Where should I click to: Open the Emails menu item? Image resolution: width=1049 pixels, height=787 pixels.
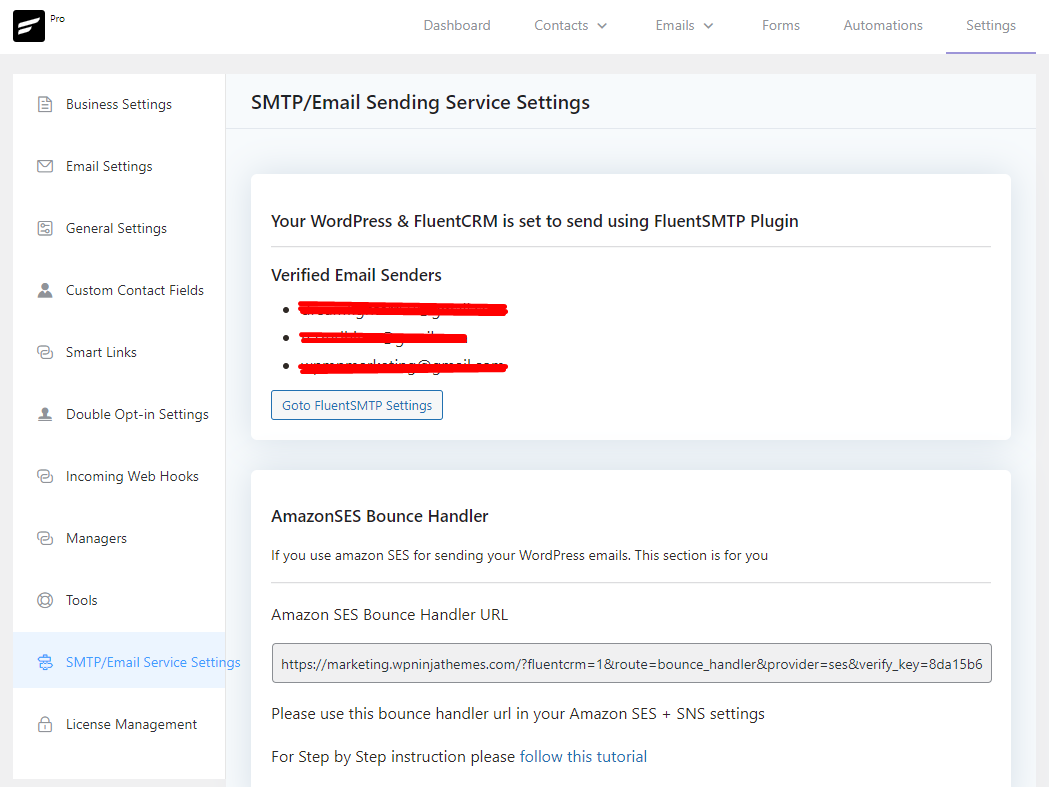674,25
